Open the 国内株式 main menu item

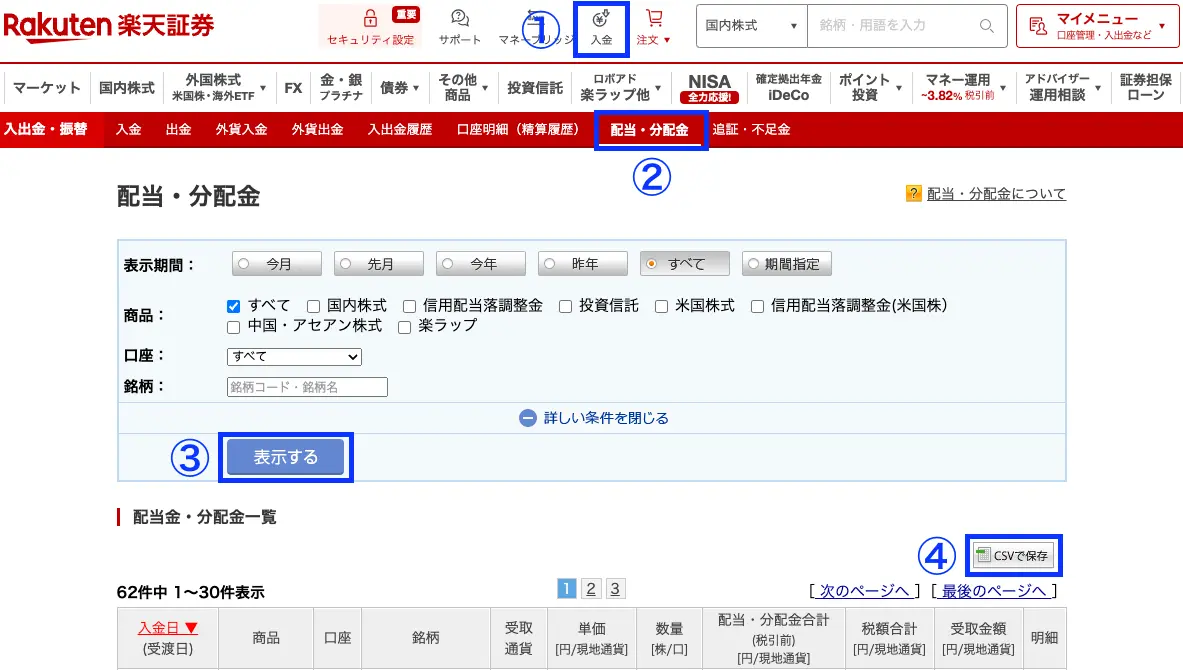coord(127,88)
